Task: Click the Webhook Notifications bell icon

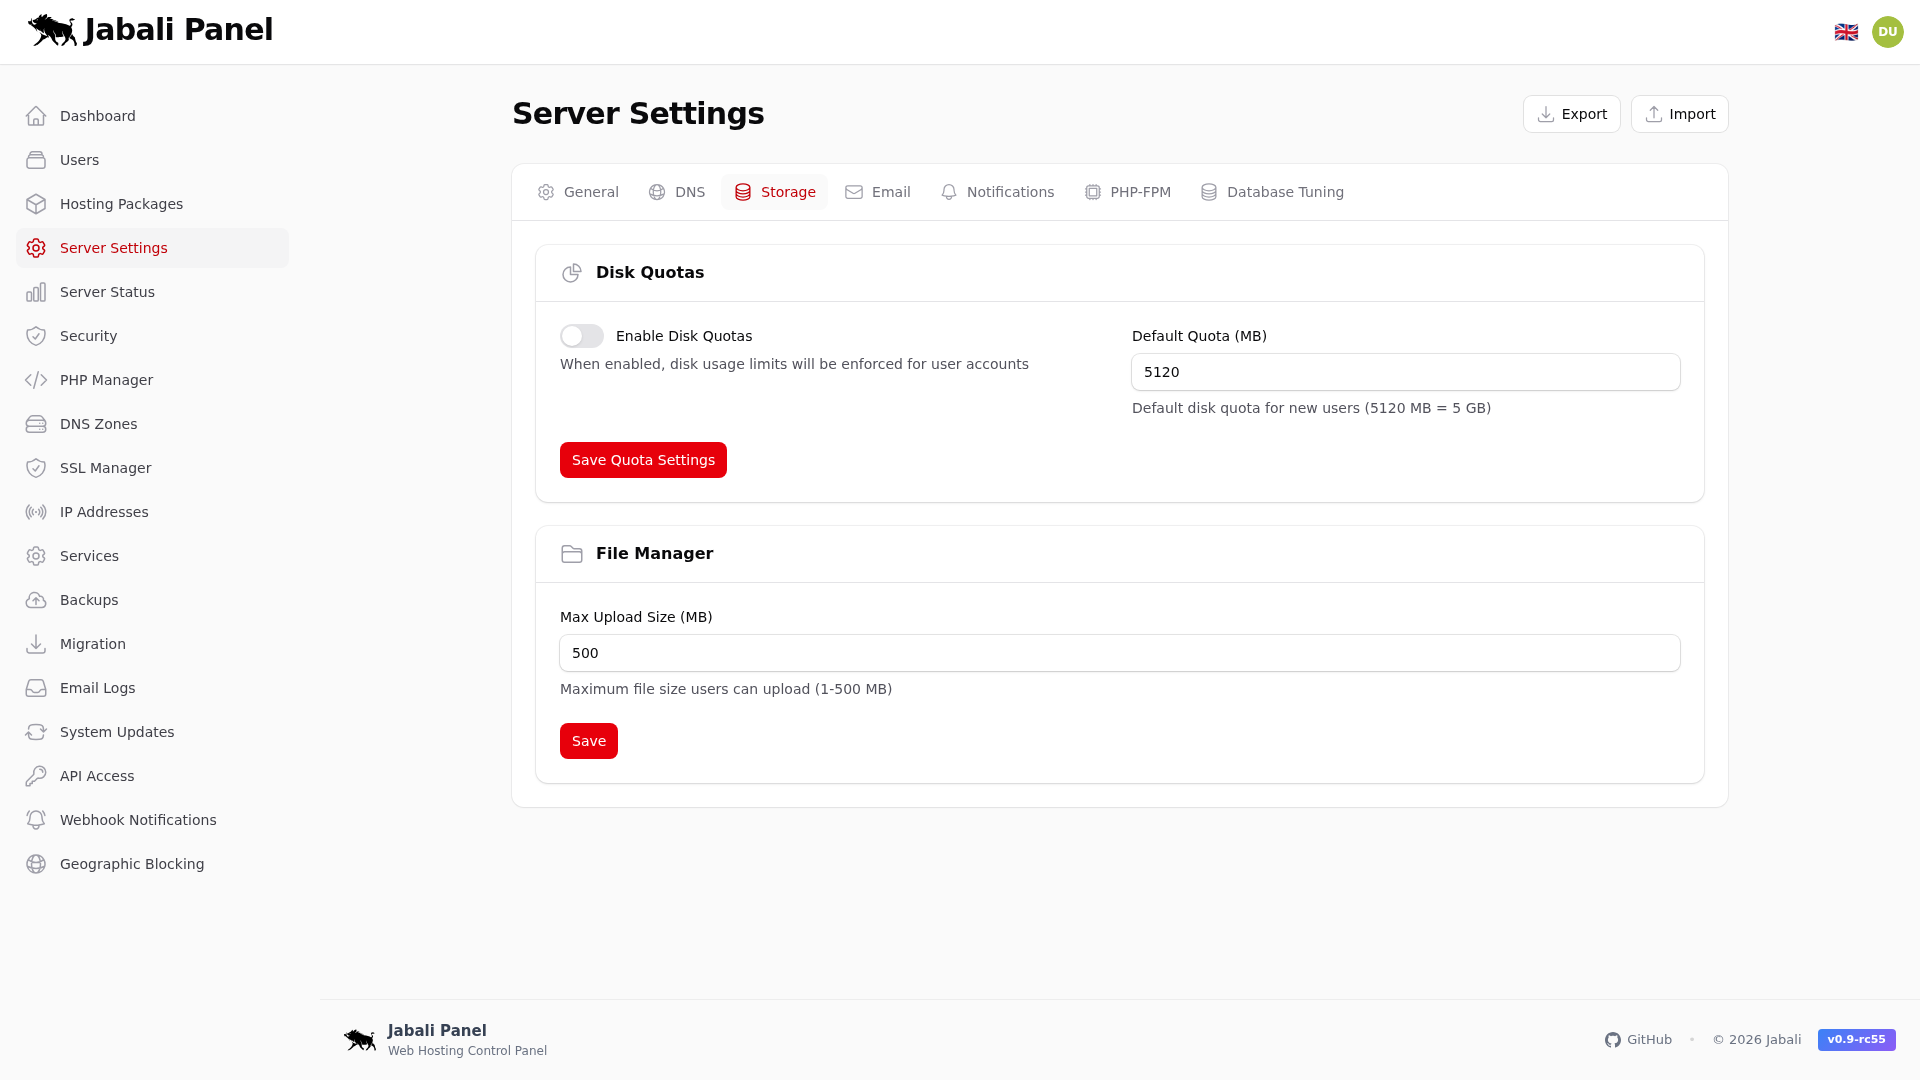Action: 36,819
